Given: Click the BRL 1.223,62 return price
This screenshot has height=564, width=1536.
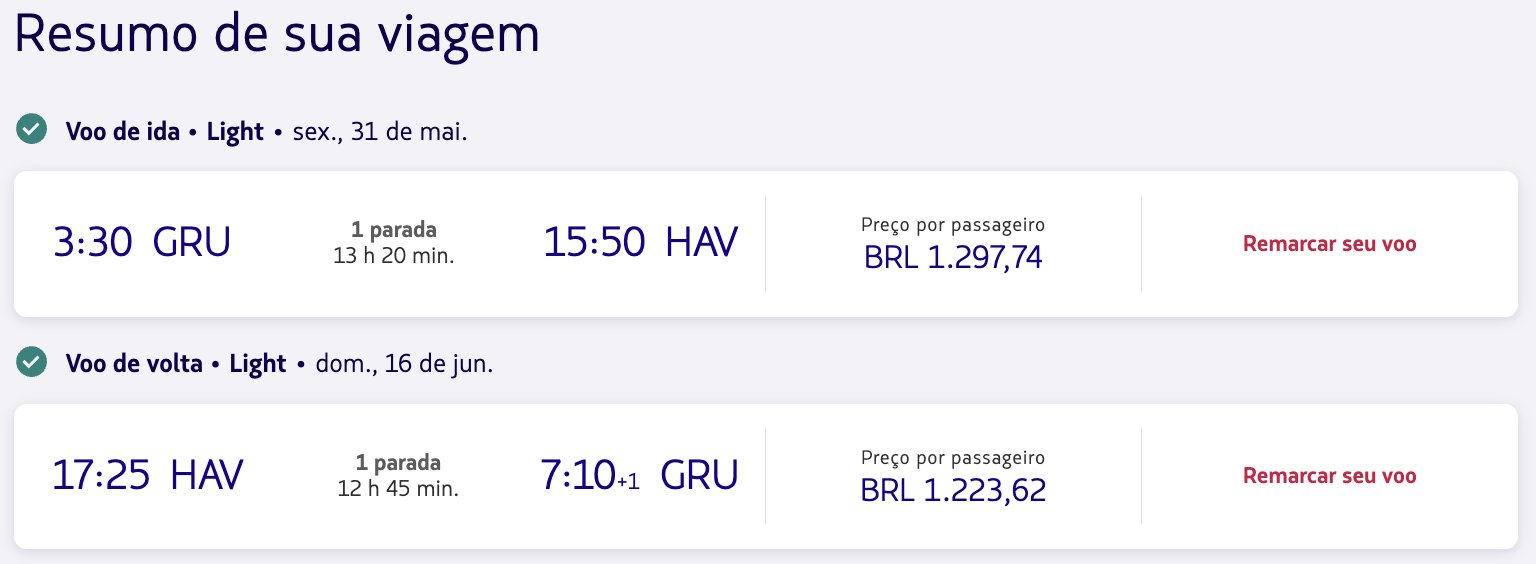Looking at the screenshot, I should click(953, 491).
